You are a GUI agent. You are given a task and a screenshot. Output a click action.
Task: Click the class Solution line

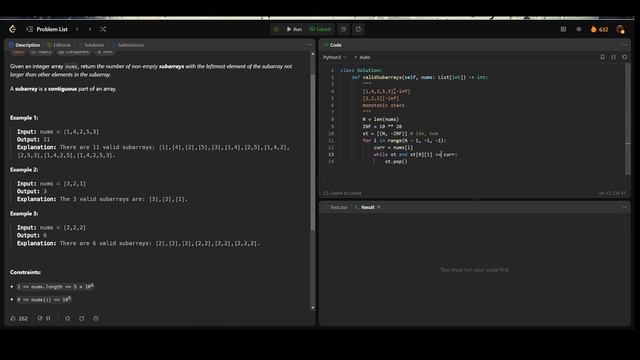pyautogui.click(x=361, y=70)
